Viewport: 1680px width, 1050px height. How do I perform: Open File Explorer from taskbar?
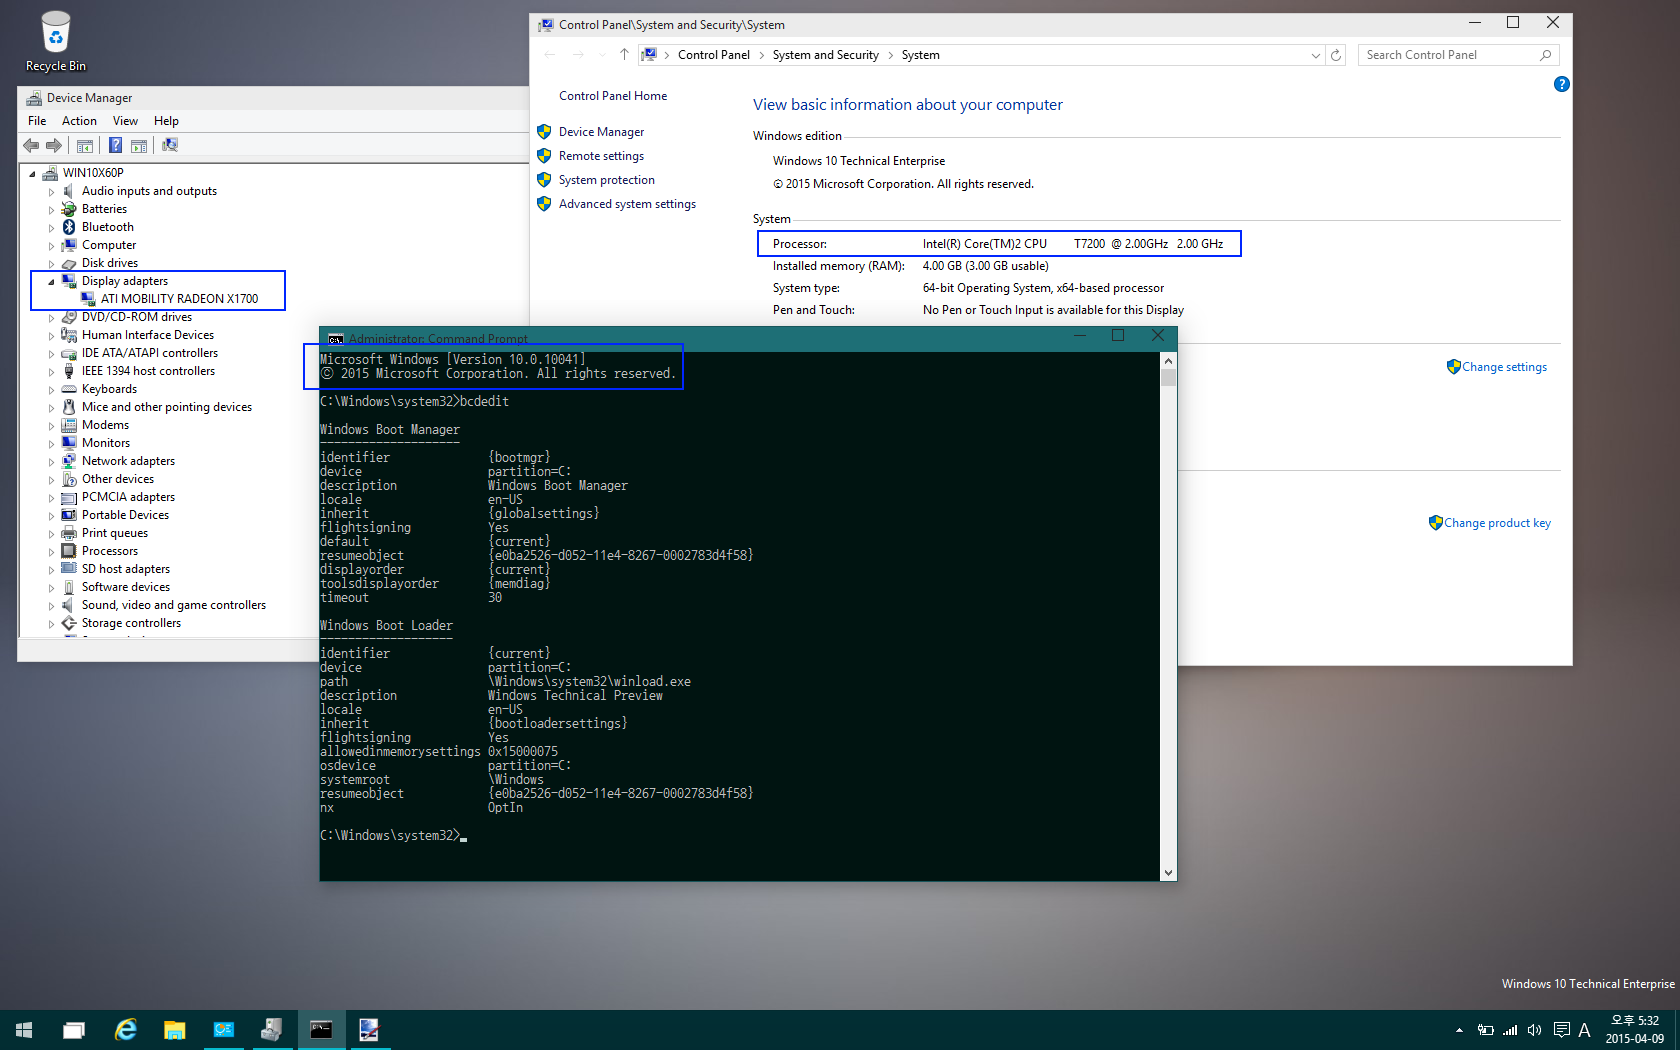click(175, 1030)
